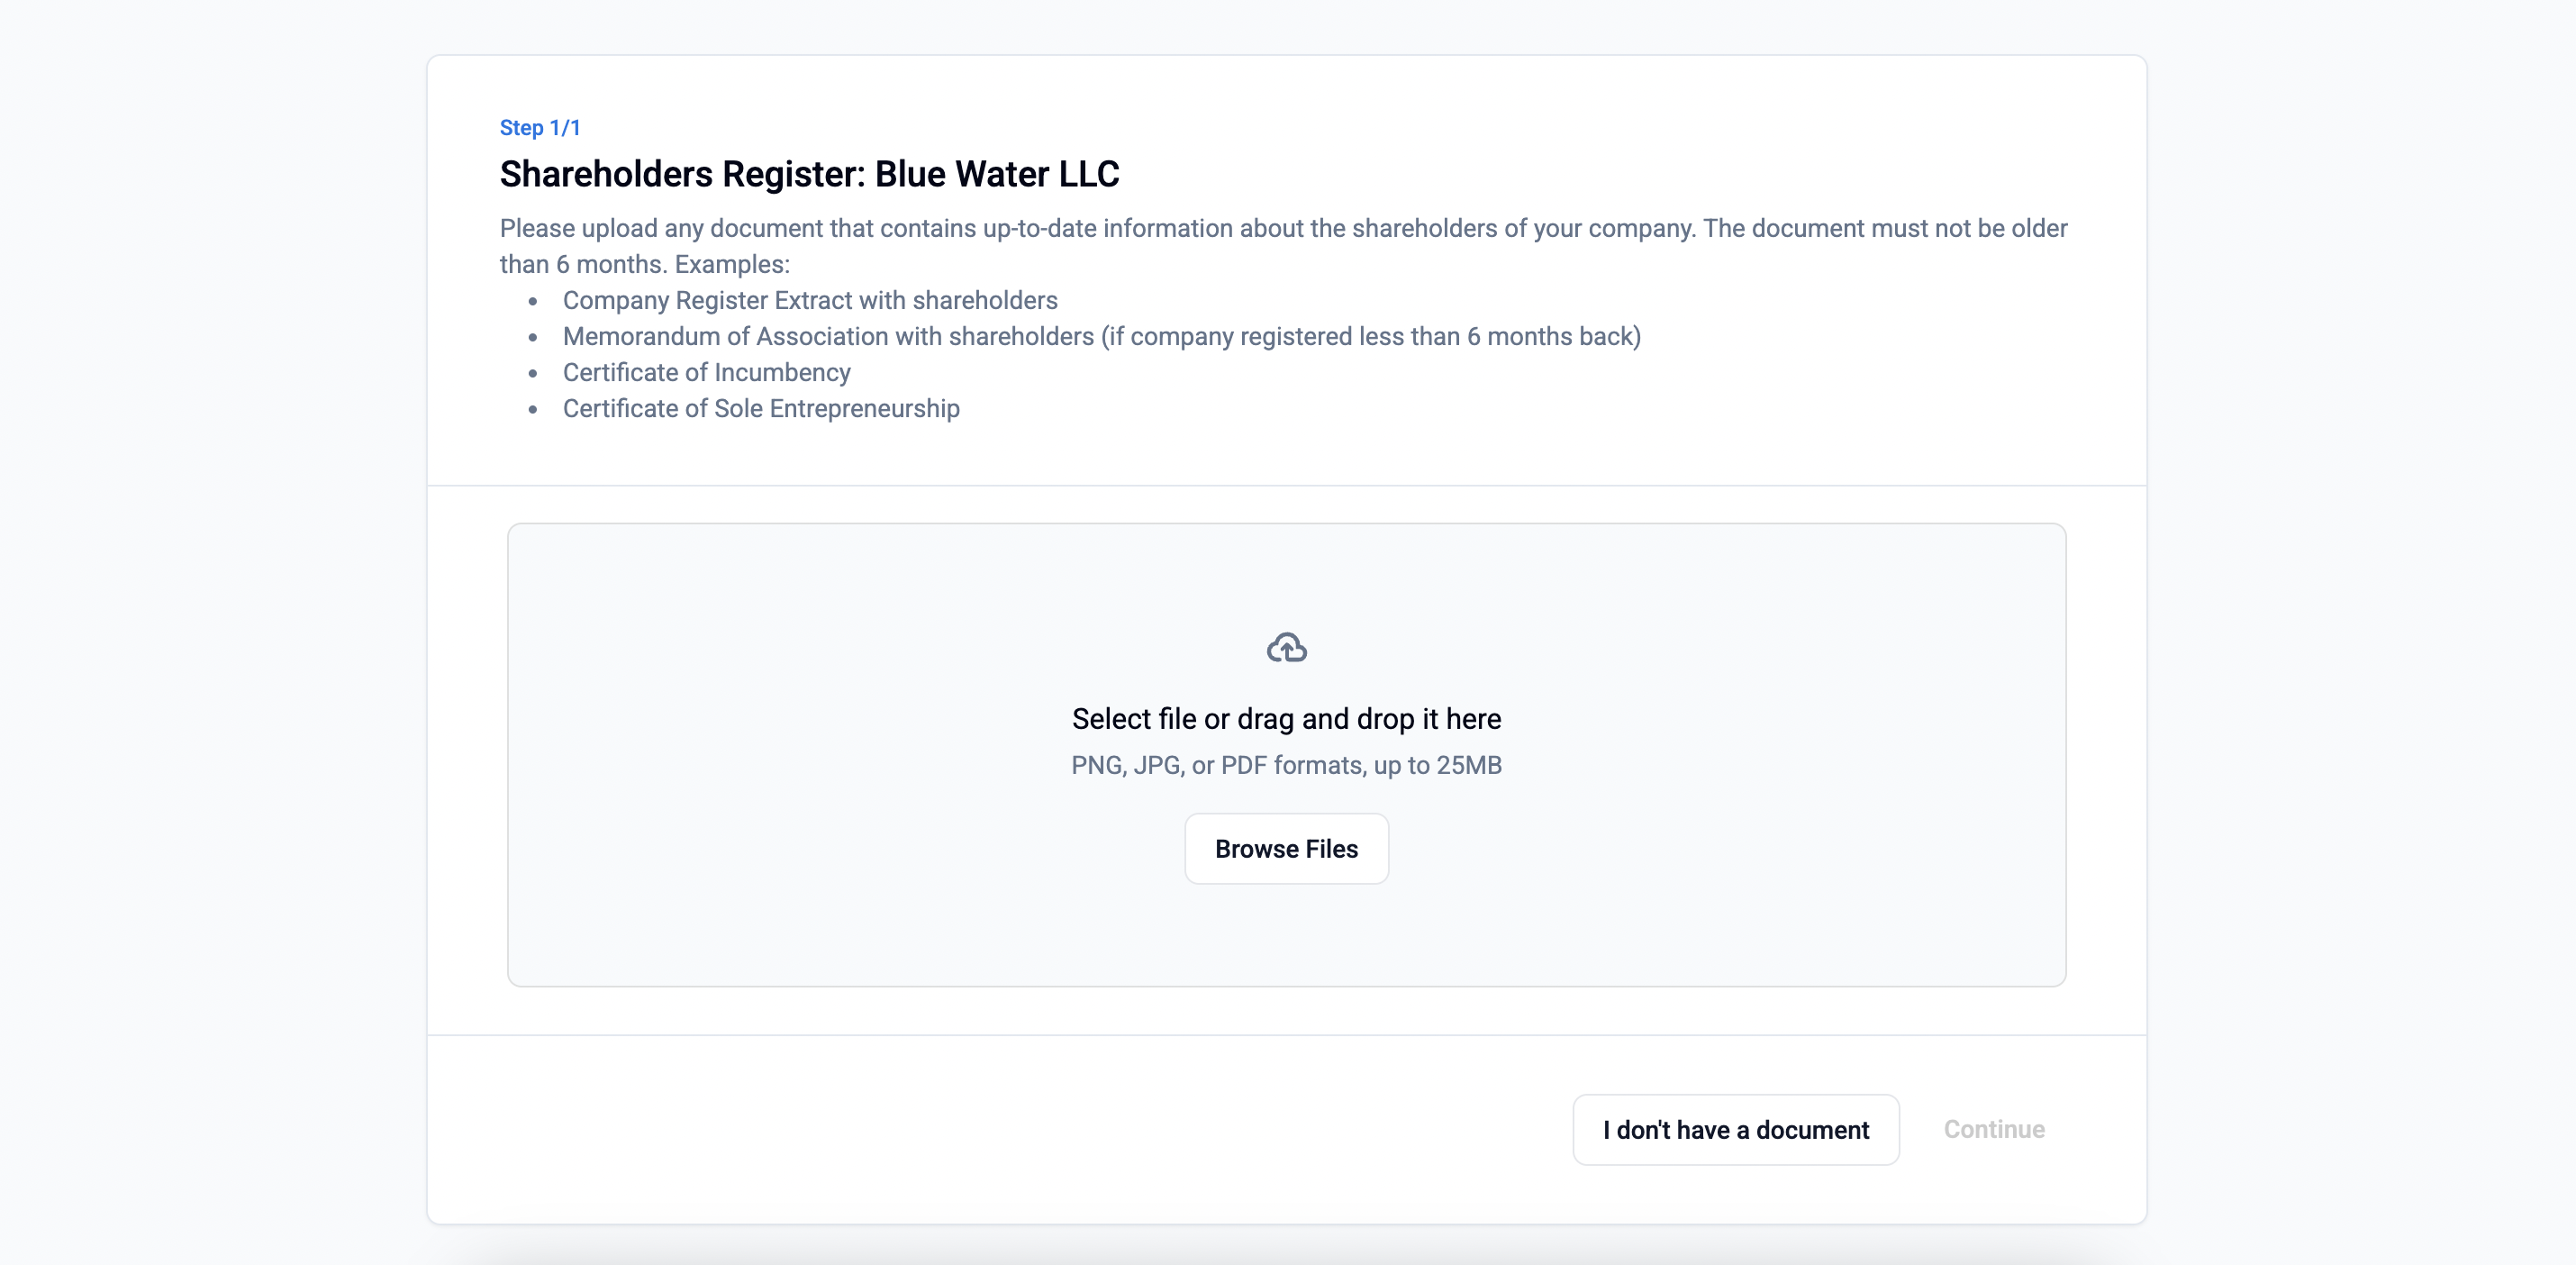Click the cloud upload icon
2576x1265 pixels.
click(x=1286, y=648)
